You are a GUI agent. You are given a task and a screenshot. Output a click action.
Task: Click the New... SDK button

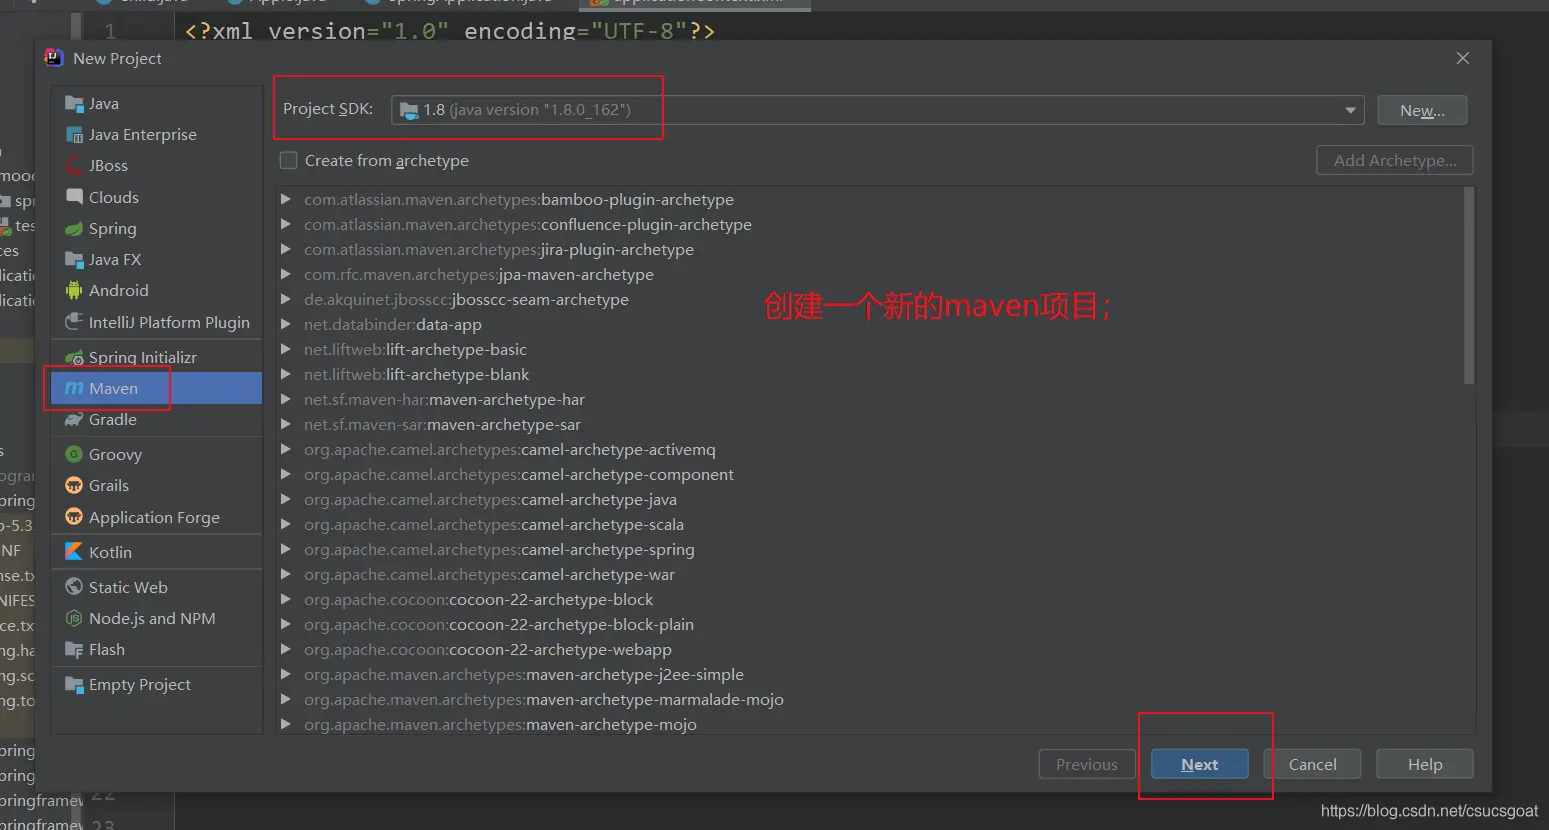(1422, 110)
